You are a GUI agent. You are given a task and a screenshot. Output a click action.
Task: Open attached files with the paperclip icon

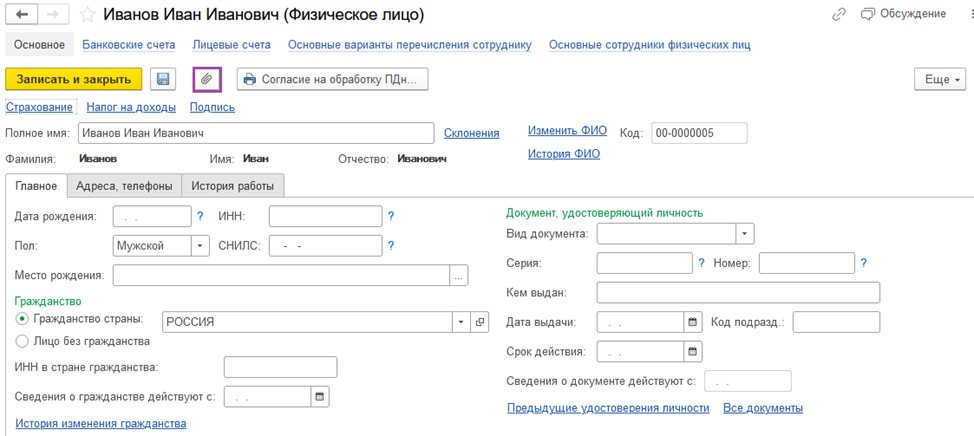tap(207, 79)
